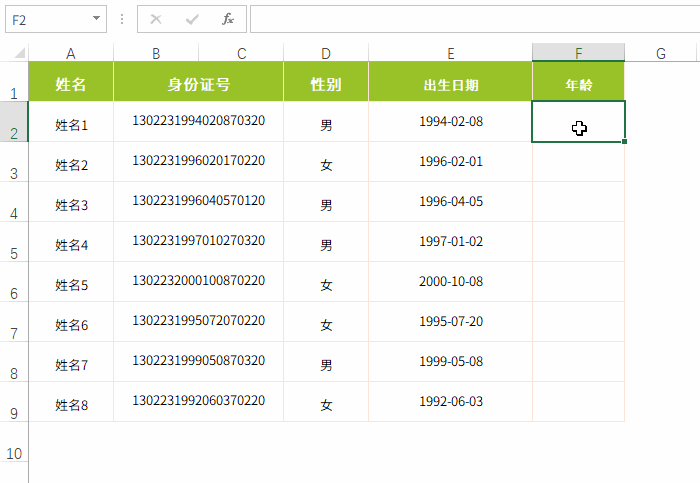
Task: Click the fill handle of cell F2
Action: [x=625, y=142]
